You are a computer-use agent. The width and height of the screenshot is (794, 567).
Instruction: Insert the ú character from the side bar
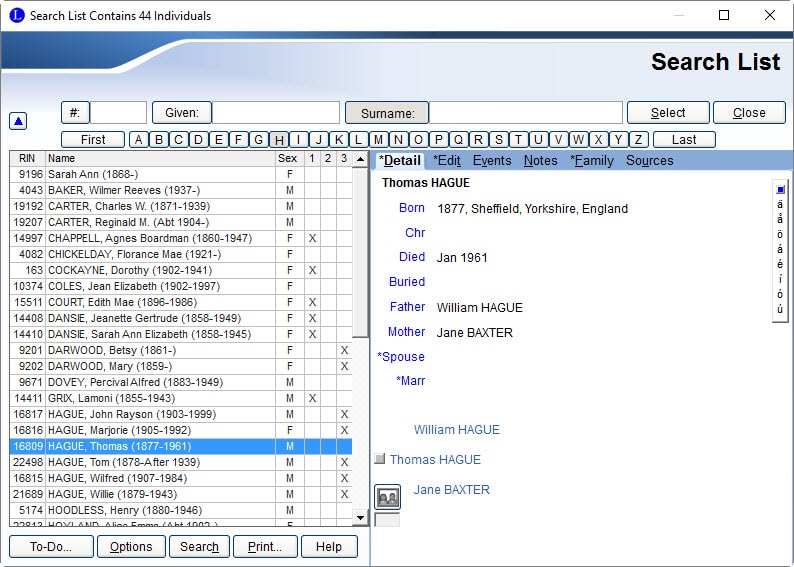click(780, 308)
